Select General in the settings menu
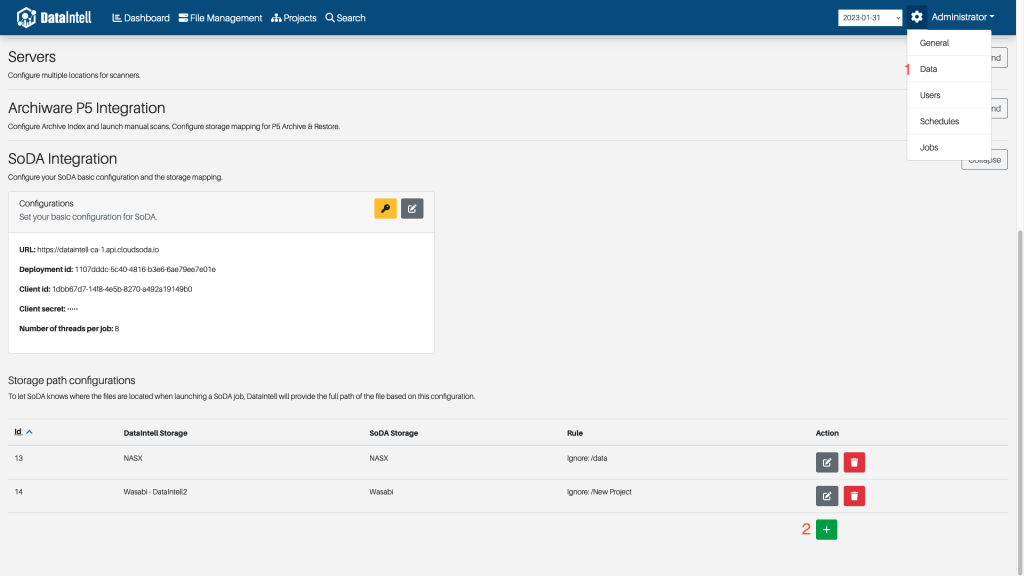 [x=948, y=43]
